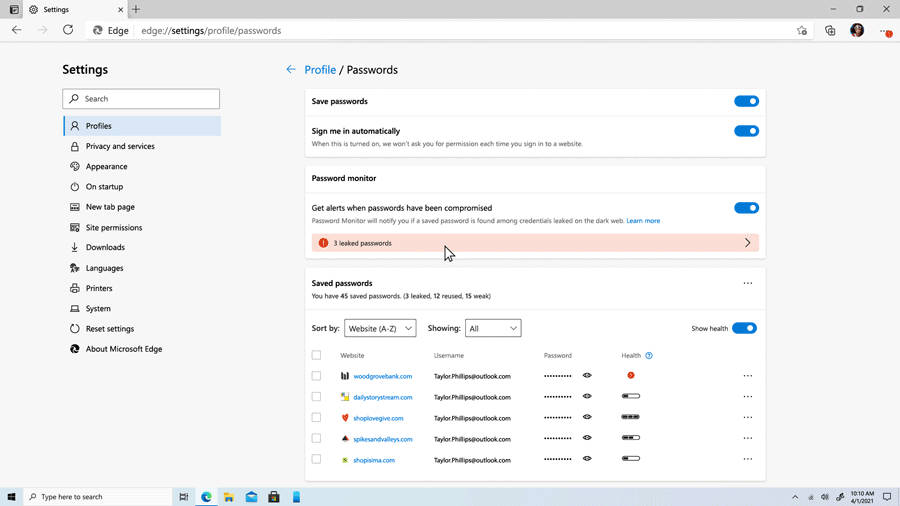This screenshot has width=900, height=506.
Task: Toggle Sign me in automatically
Action: tap(746, 131)
